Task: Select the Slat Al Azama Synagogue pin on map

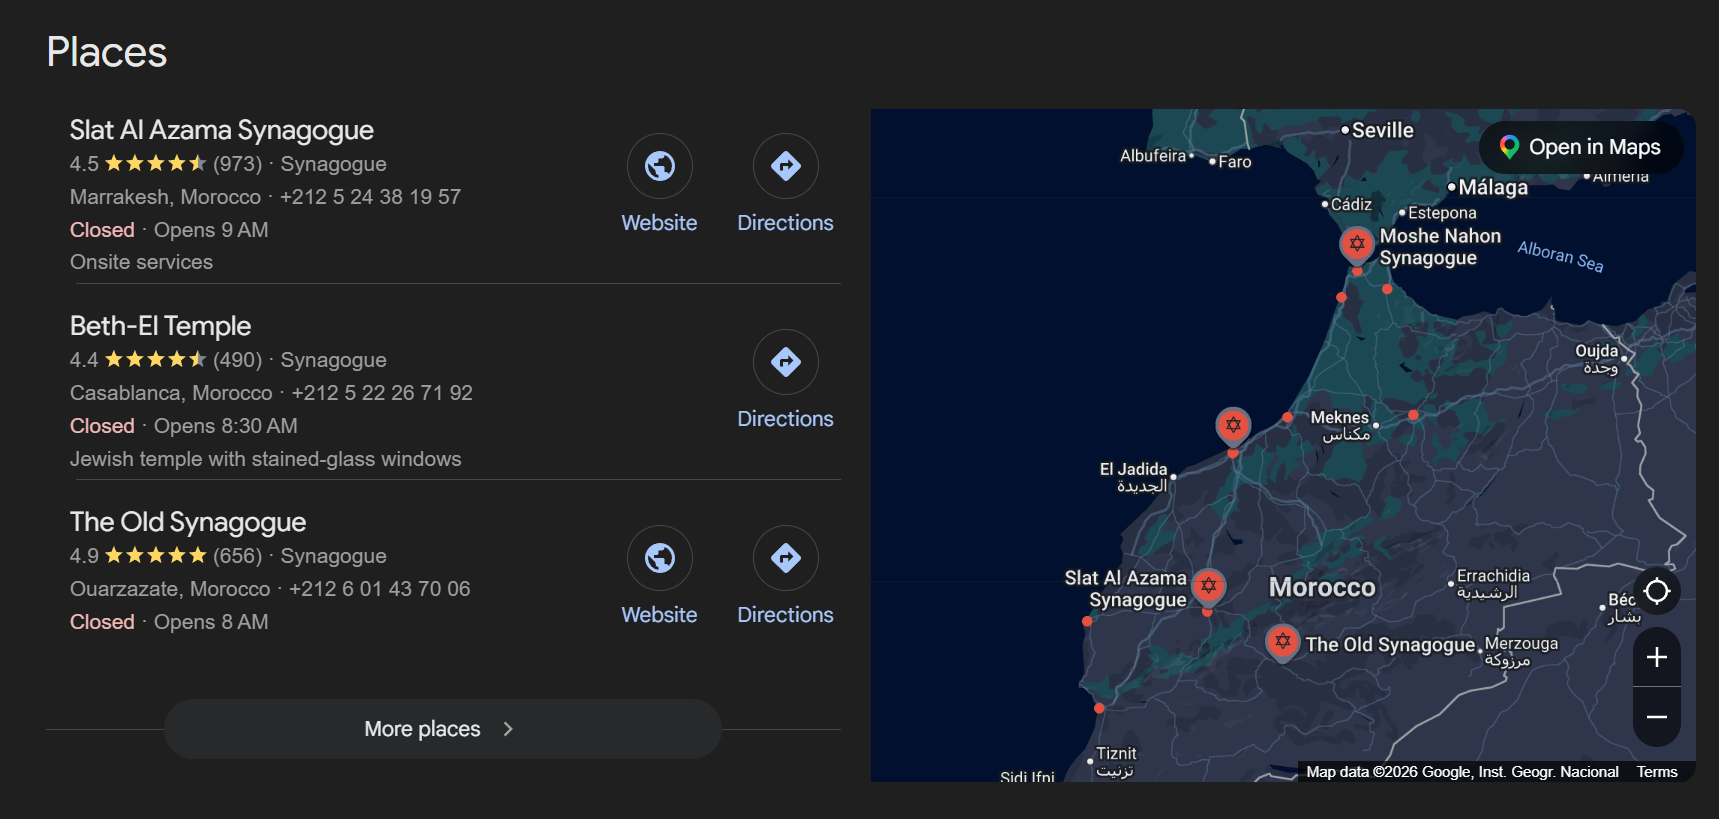Action: [1208, 586]
